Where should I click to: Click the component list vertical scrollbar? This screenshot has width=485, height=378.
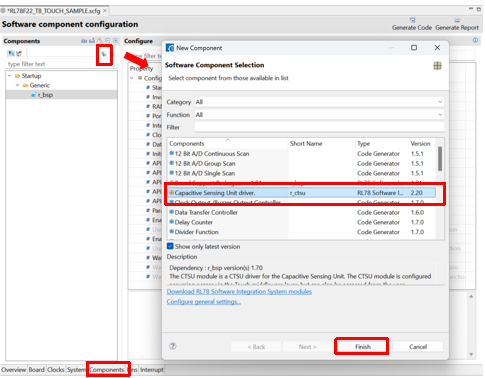tap(440, 159)
